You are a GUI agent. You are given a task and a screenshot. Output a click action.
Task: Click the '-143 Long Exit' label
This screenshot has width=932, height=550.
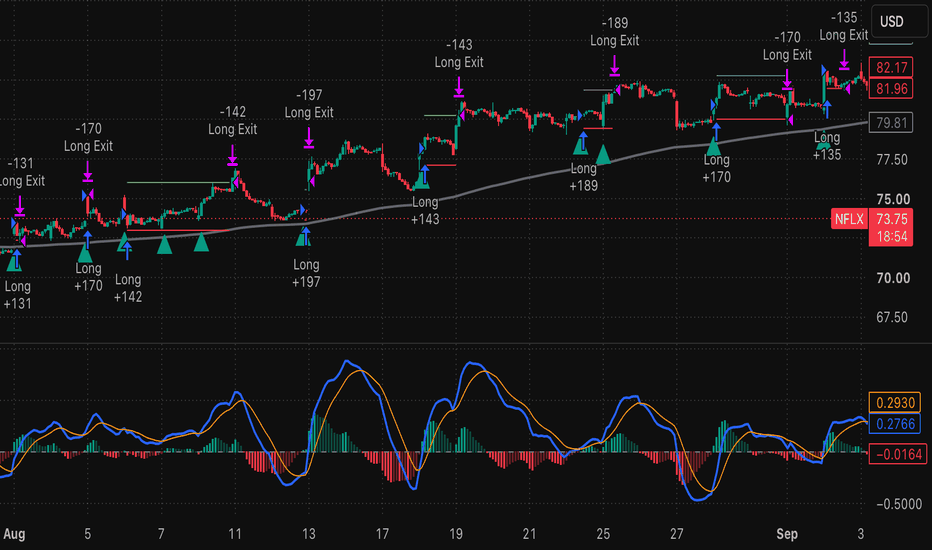[459, 54]
